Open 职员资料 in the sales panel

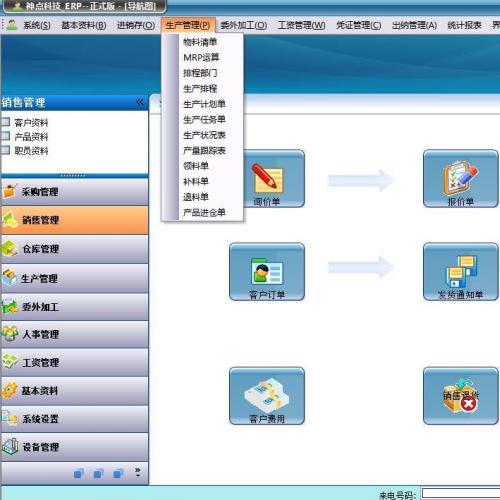point(31,151)
